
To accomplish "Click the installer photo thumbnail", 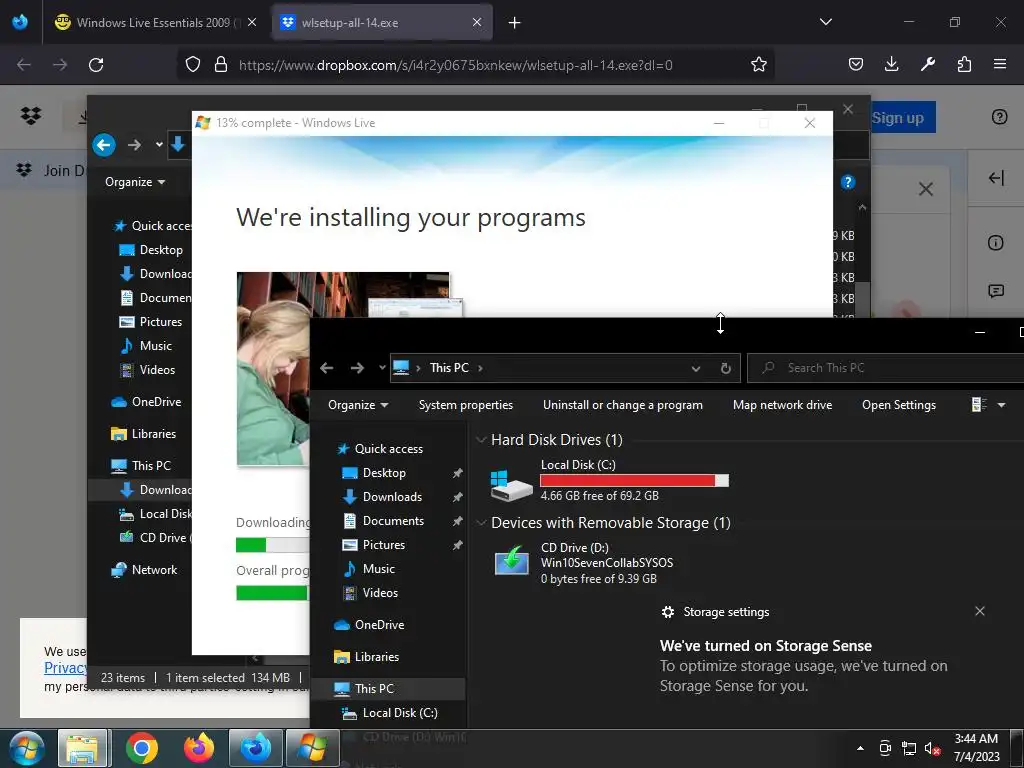I will click(273, 369).
